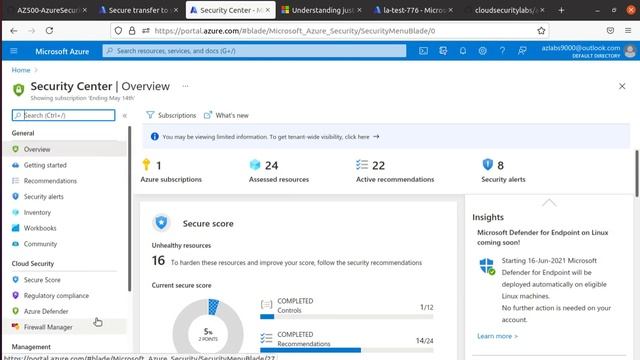
Task: Bookmark this page with star icon
Action: coord(541,31)
